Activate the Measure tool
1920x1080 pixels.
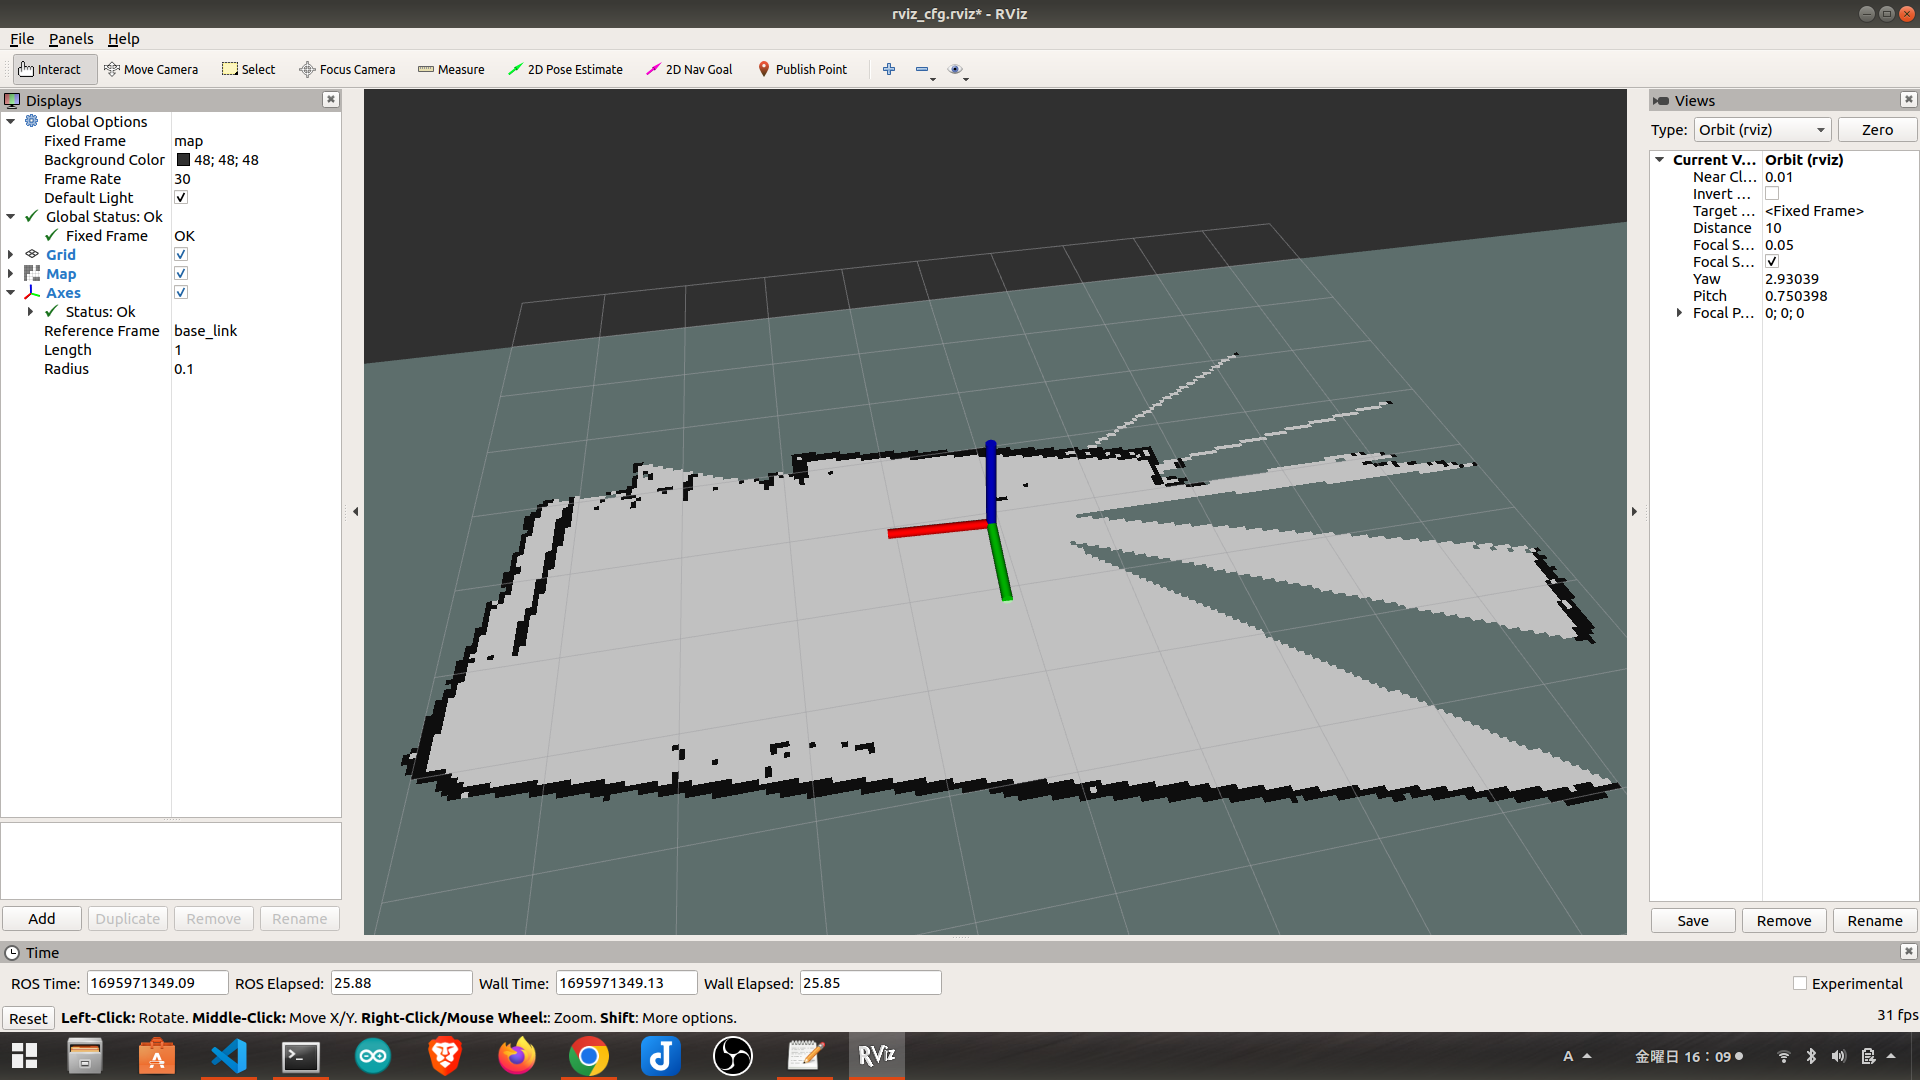coord(451,69)
